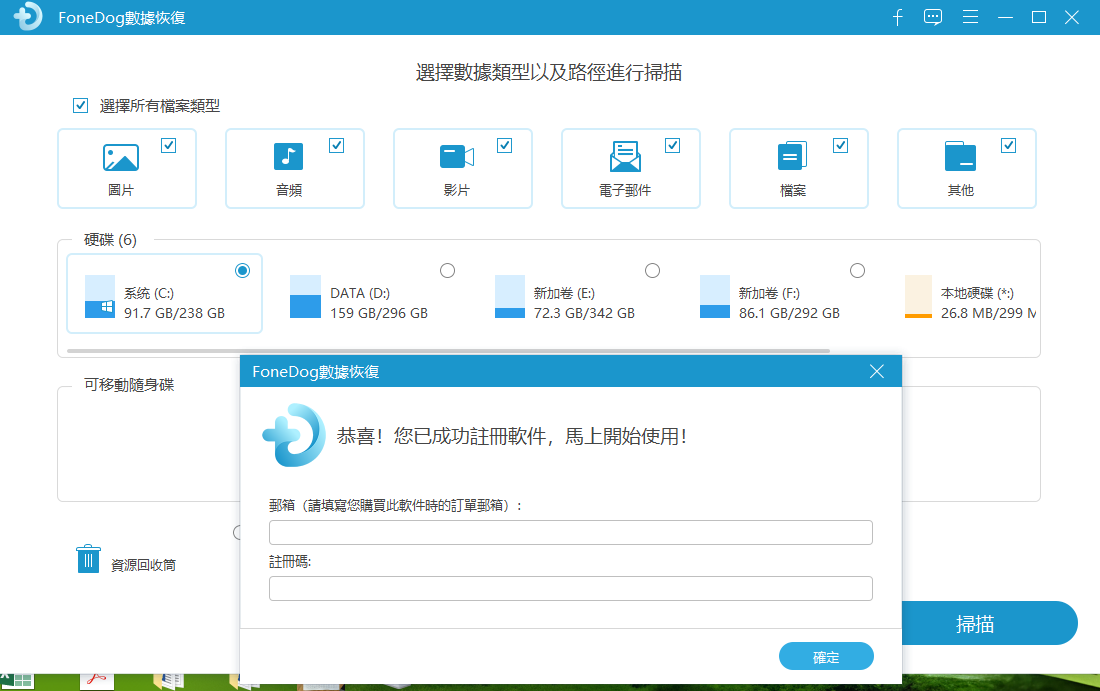The image size is (1100, 691).
Task: Click the 確定 confirm button
Action: coord(826,656)
